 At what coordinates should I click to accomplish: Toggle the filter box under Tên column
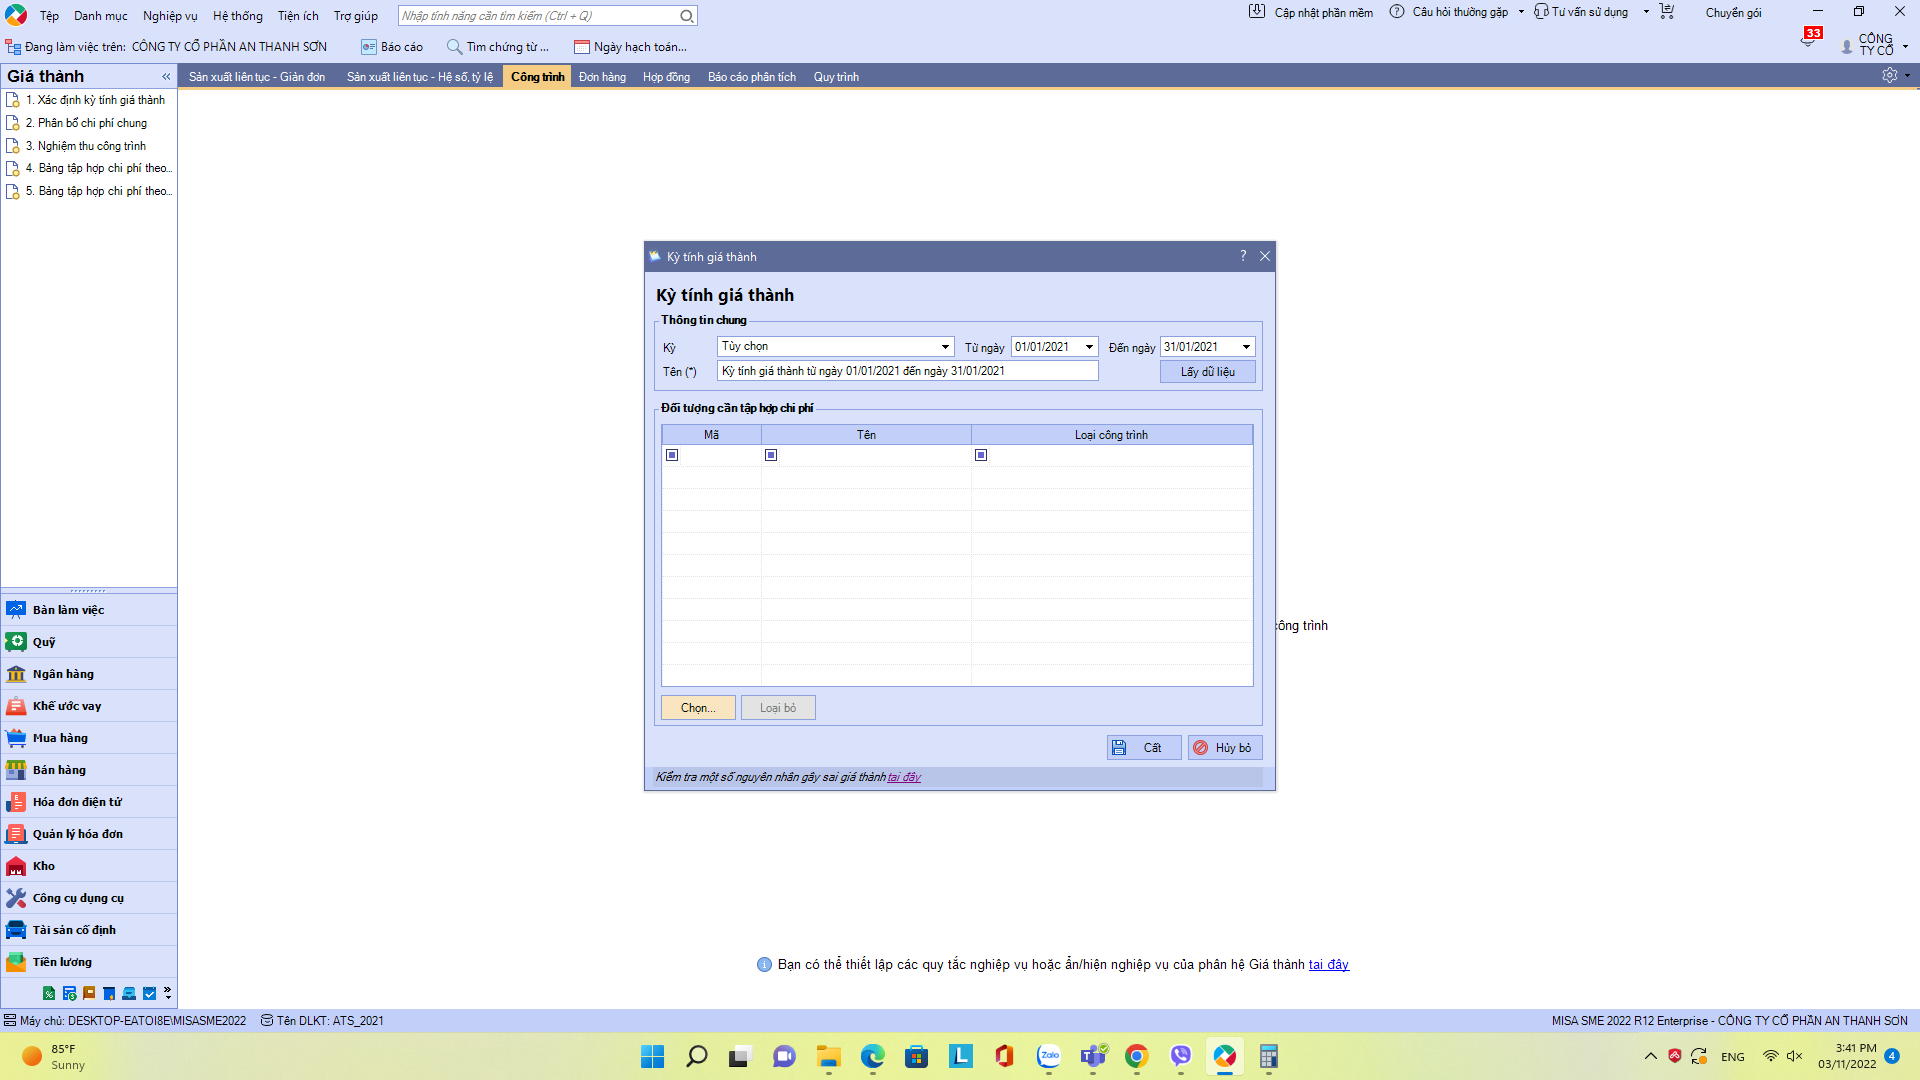pyautogui.click(x=771, y=455)
